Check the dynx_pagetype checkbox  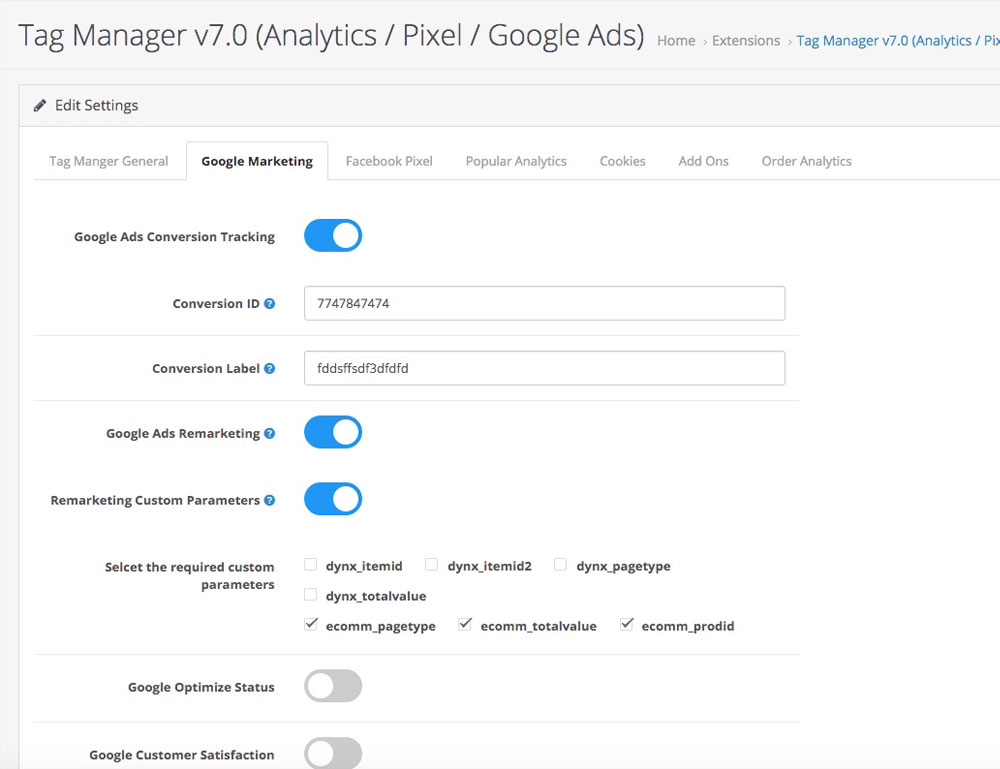561,564
